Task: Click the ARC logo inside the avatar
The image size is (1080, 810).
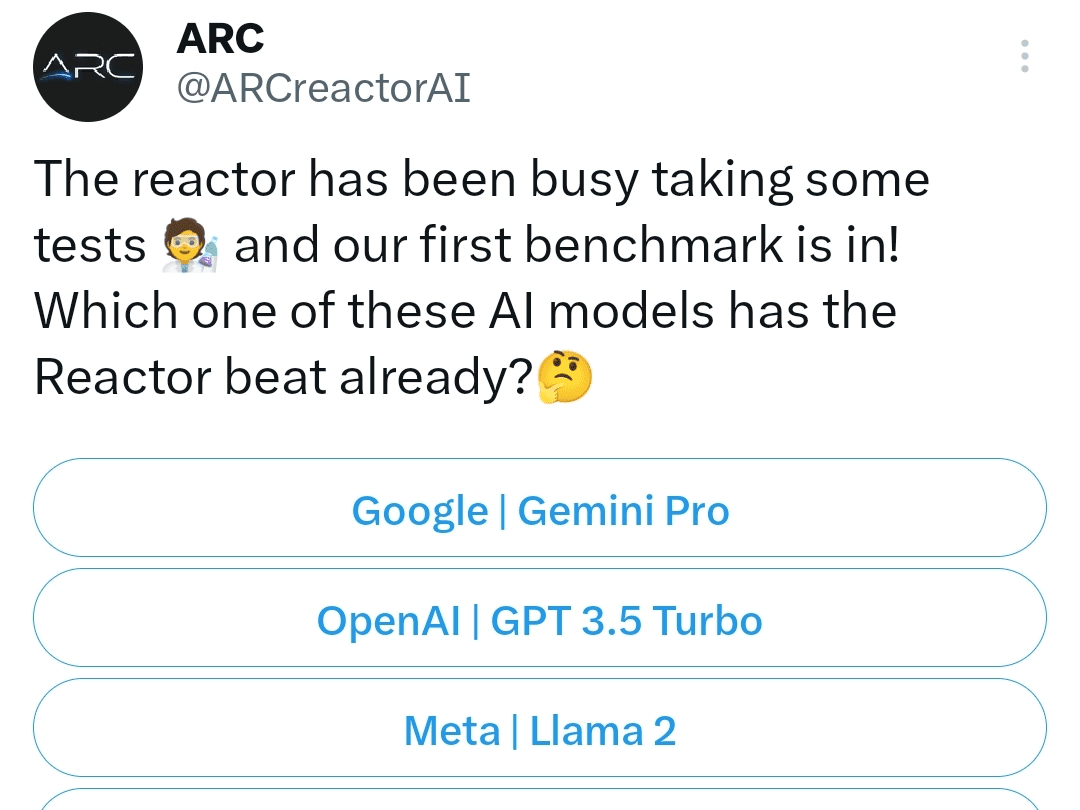Action: click(88, 66)
